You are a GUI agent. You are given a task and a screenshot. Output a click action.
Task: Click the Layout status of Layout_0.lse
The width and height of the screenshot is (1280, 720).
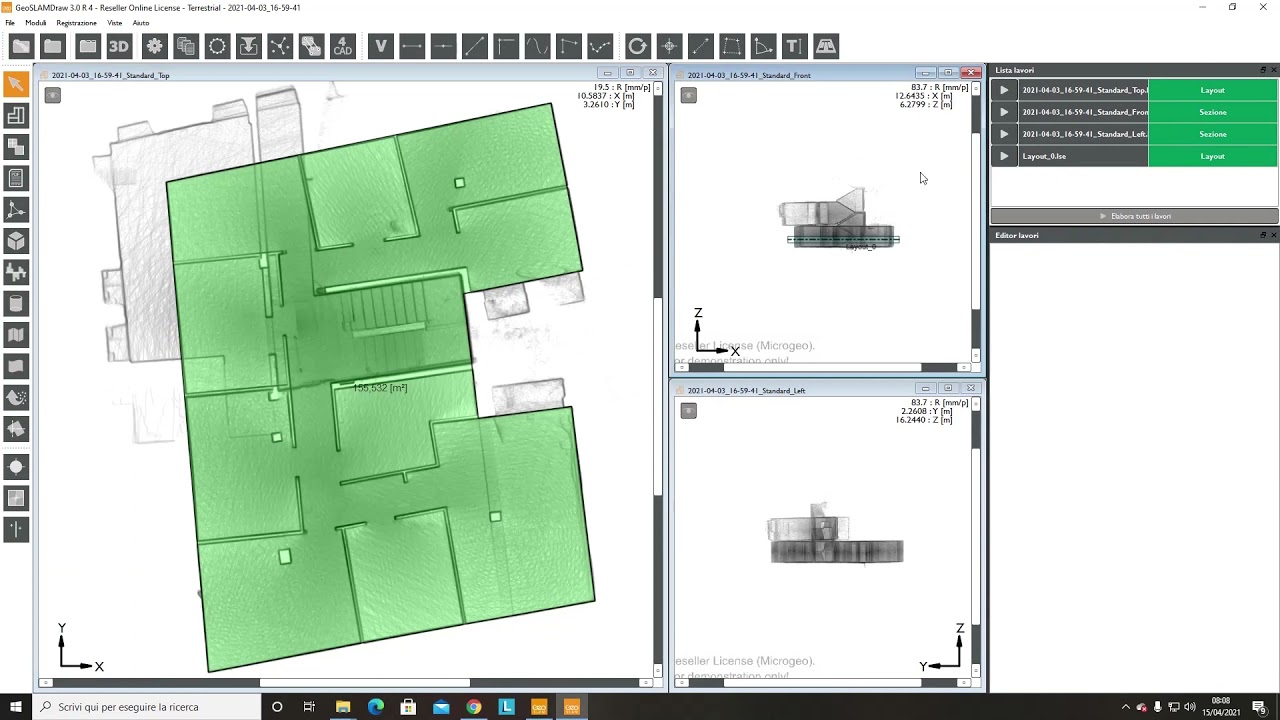click(x=1212, y=156)
